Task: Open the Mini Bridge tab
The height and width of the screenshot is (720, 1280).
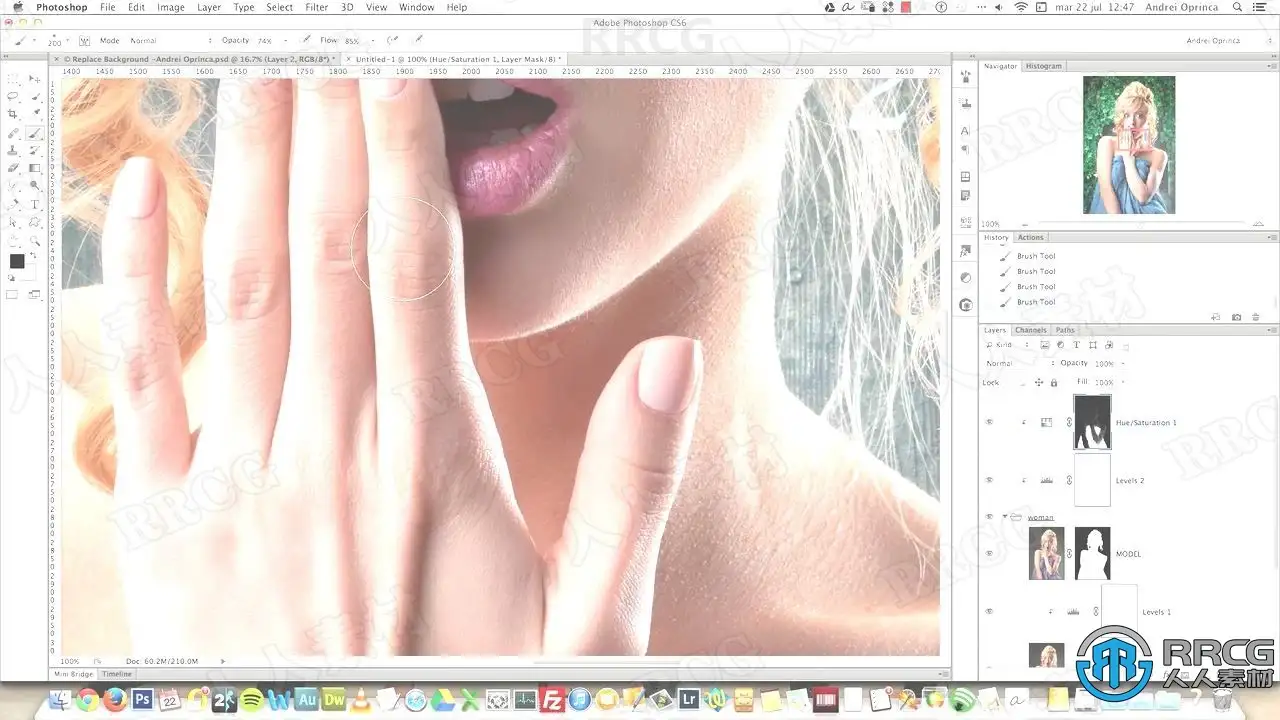Action: [x=74, y=674]
